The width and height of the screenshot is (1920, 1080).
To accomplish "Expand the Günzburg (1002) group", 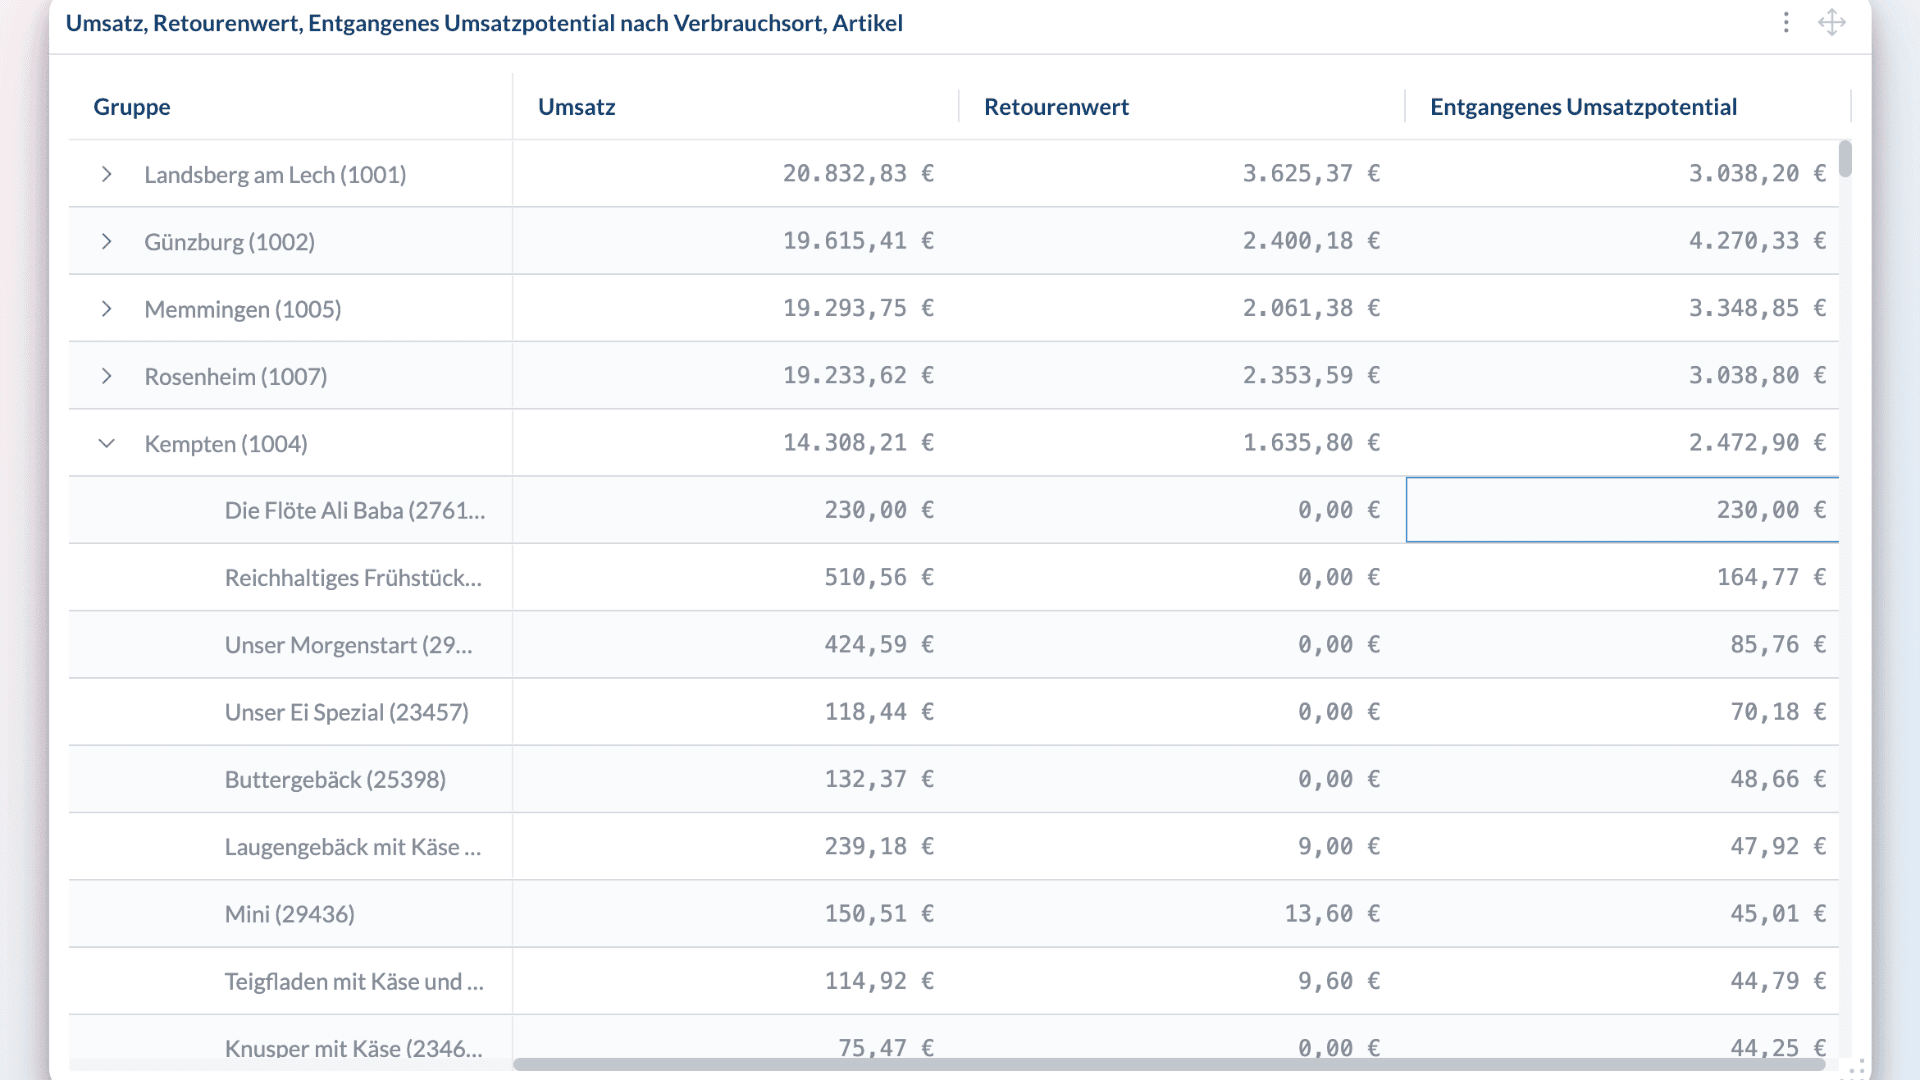I will [x=107, y=241].
